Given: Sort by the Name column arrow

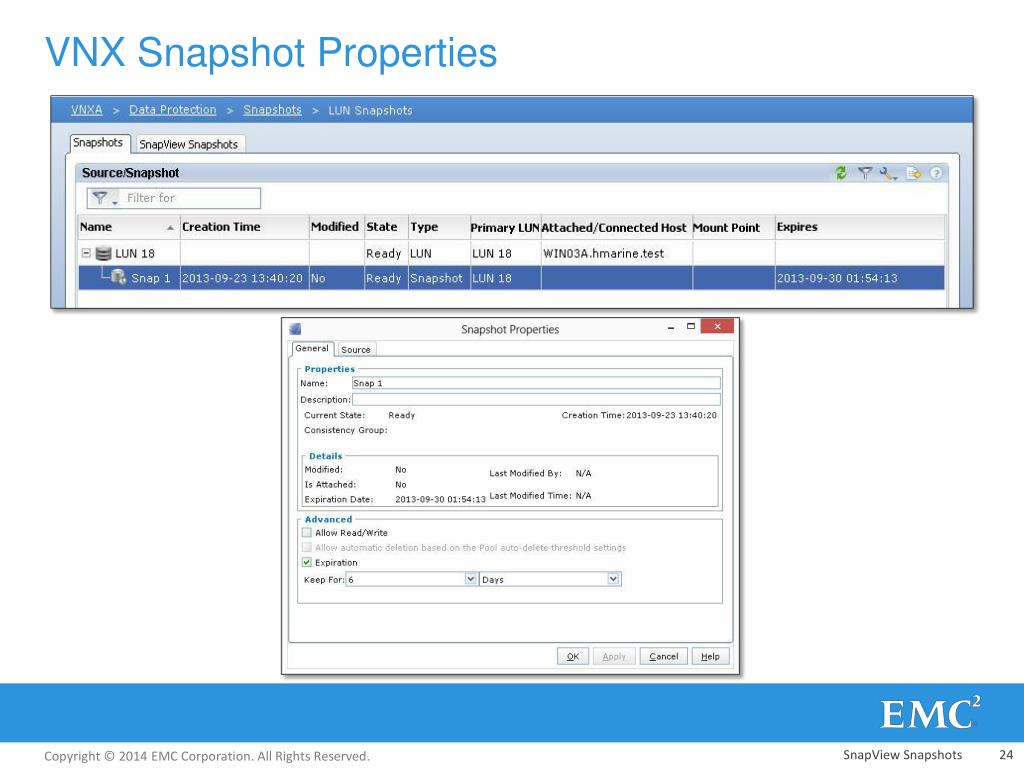Looking at the screenshot, I should click(x=170, y=227).
